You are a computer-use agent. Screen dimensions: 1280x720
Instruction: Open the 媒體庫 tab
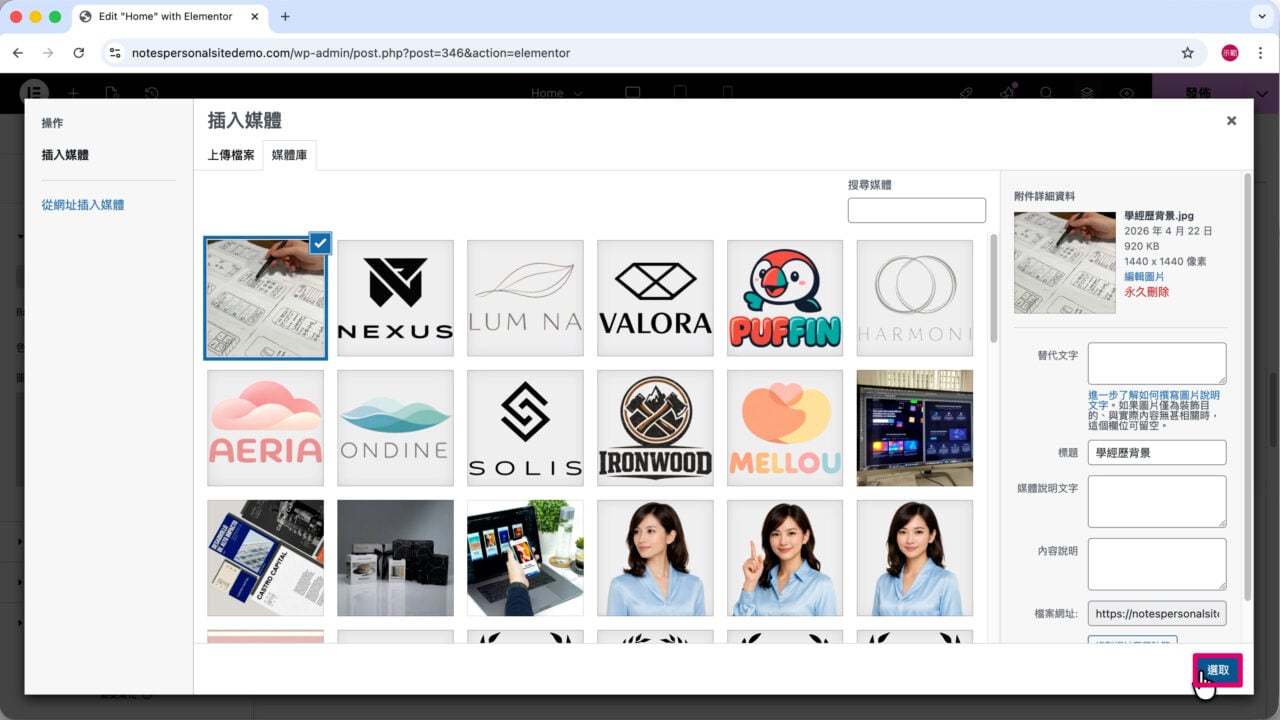tap(289, 155)
